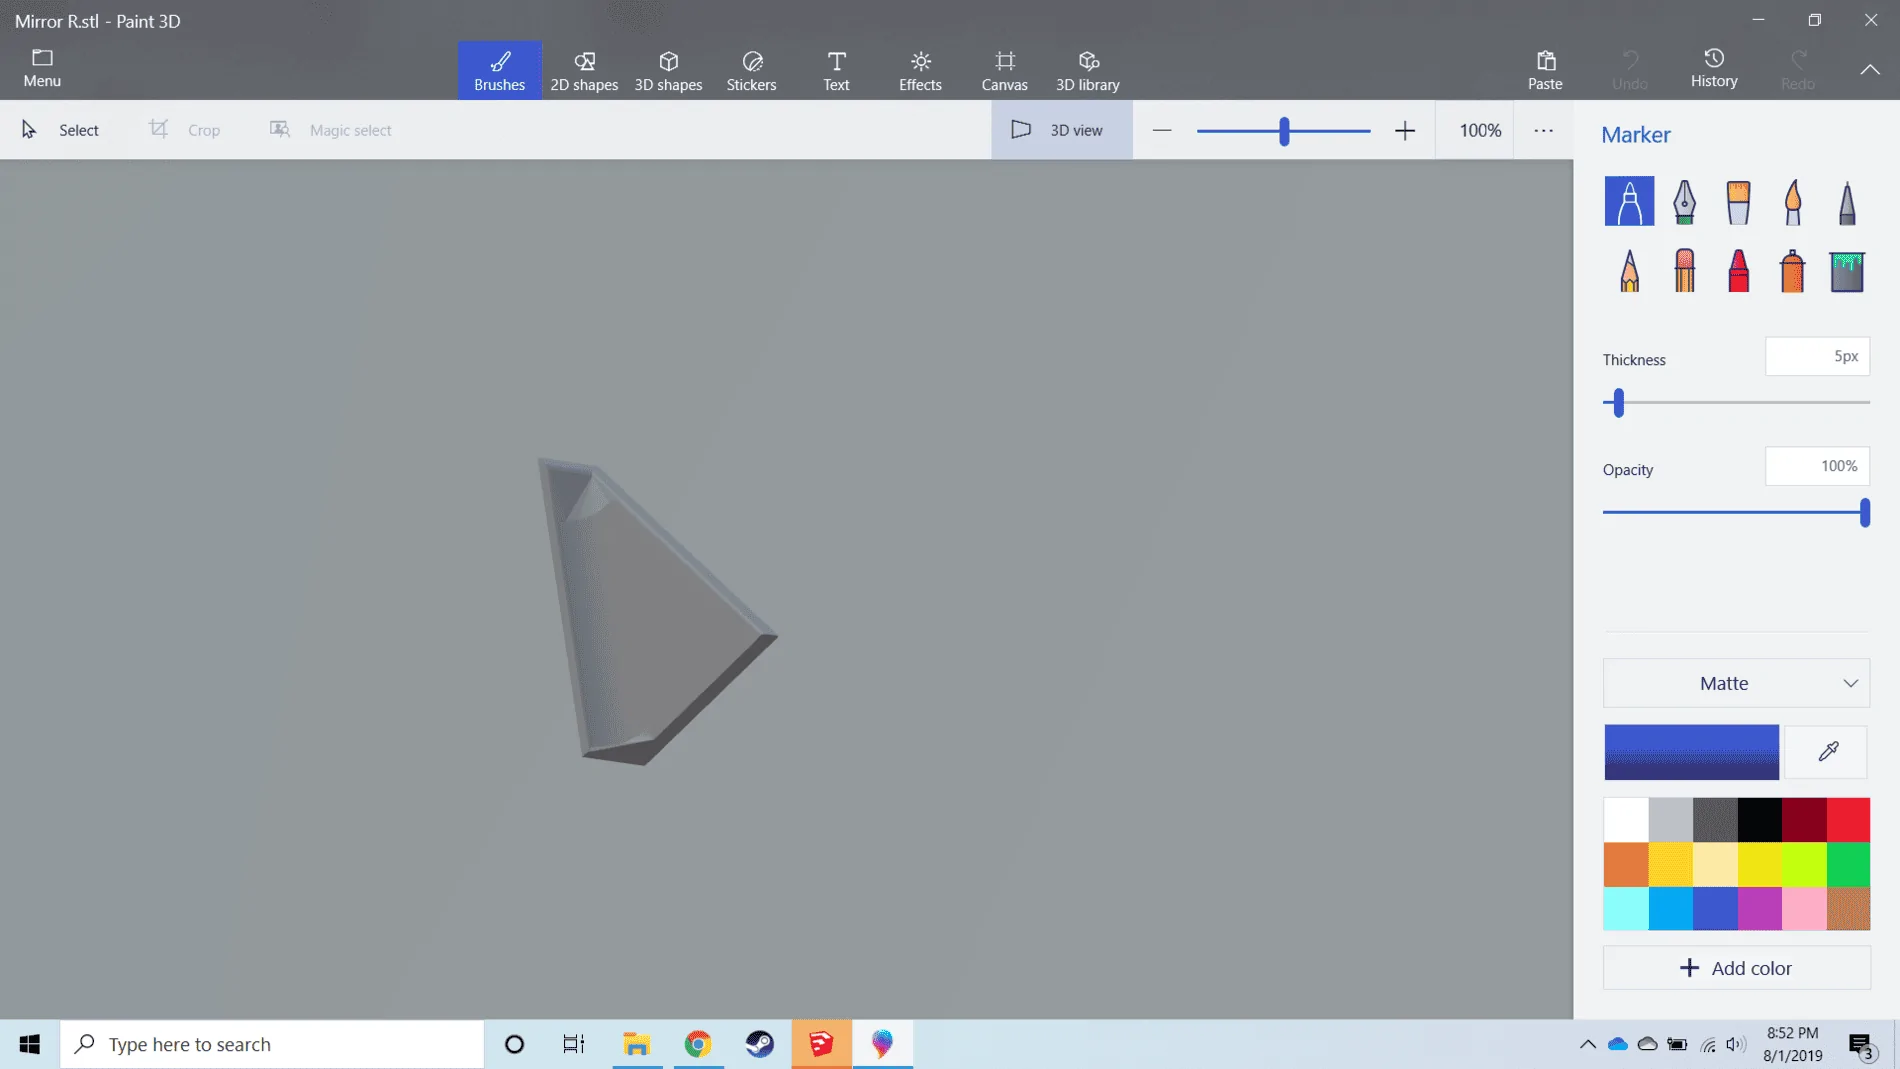Open the 3D library
This screenshot has width=1900, height=1069.
point(1088,70)
